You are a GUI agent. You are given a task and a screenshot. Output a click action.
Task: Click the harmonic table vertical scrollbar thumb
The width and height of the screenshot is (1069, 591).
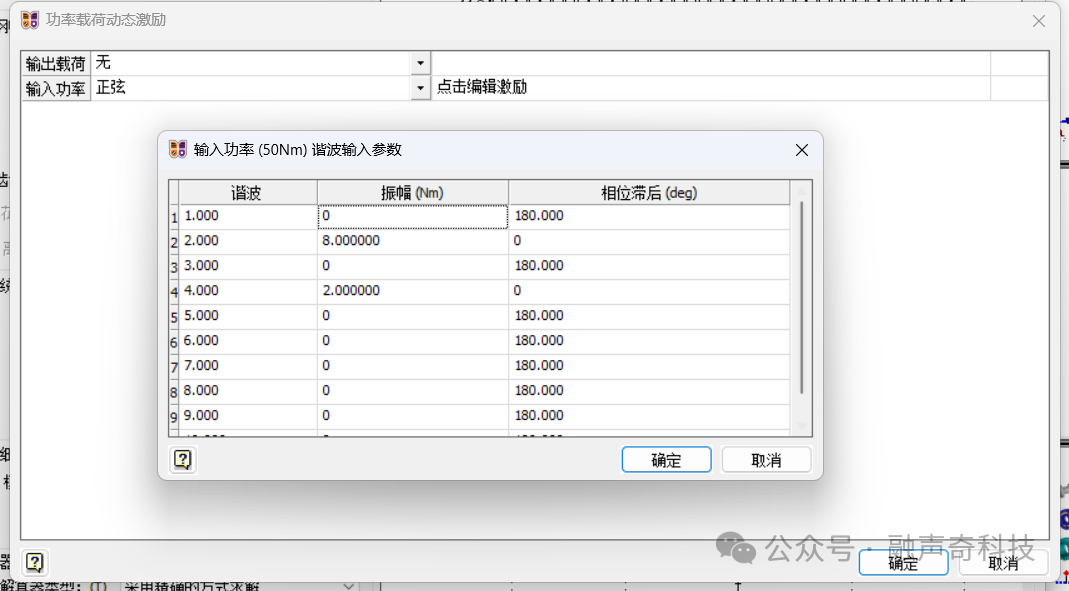click(x=802, y=297)
